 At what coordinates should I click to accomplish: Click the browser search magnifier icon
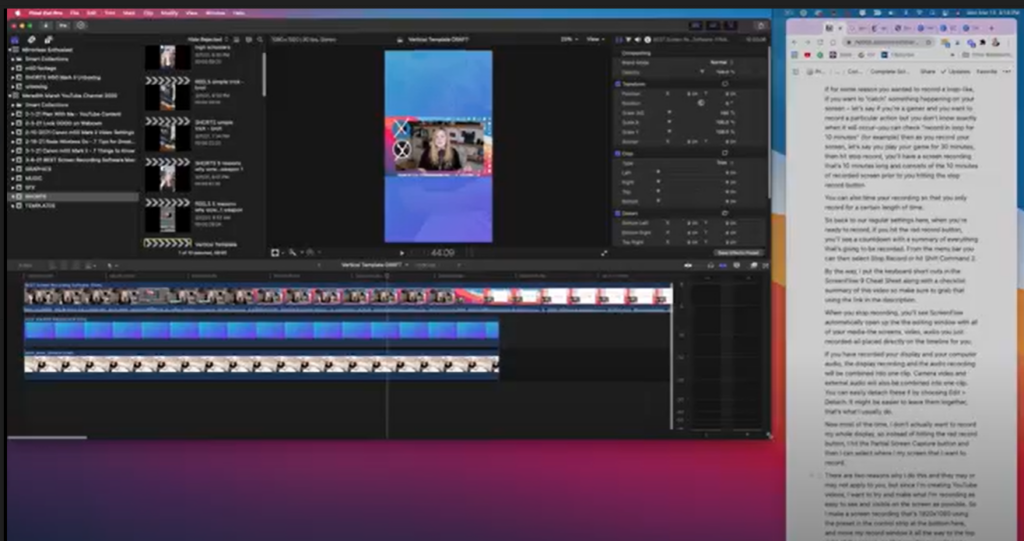point(260,40)
